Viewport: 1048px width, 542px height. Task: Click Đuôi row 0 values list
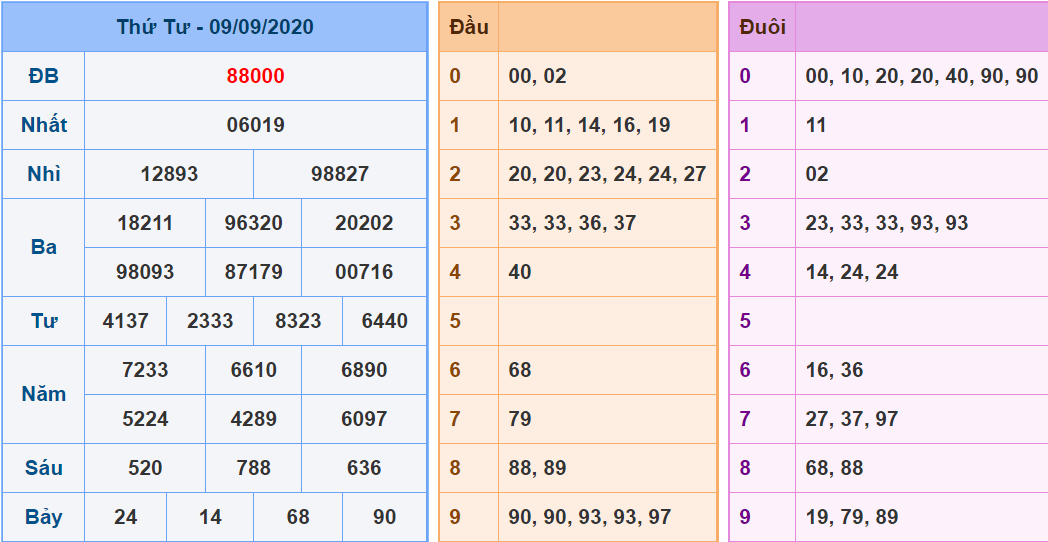[921, 76]
